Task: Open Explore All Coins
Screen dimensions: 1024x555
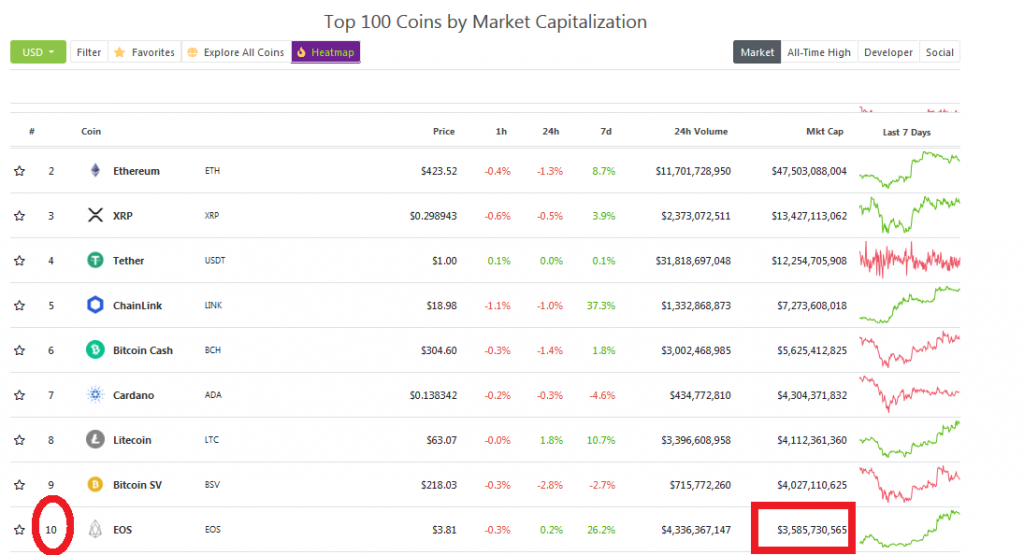Action: pyautogui.click(x=236, y=52)
